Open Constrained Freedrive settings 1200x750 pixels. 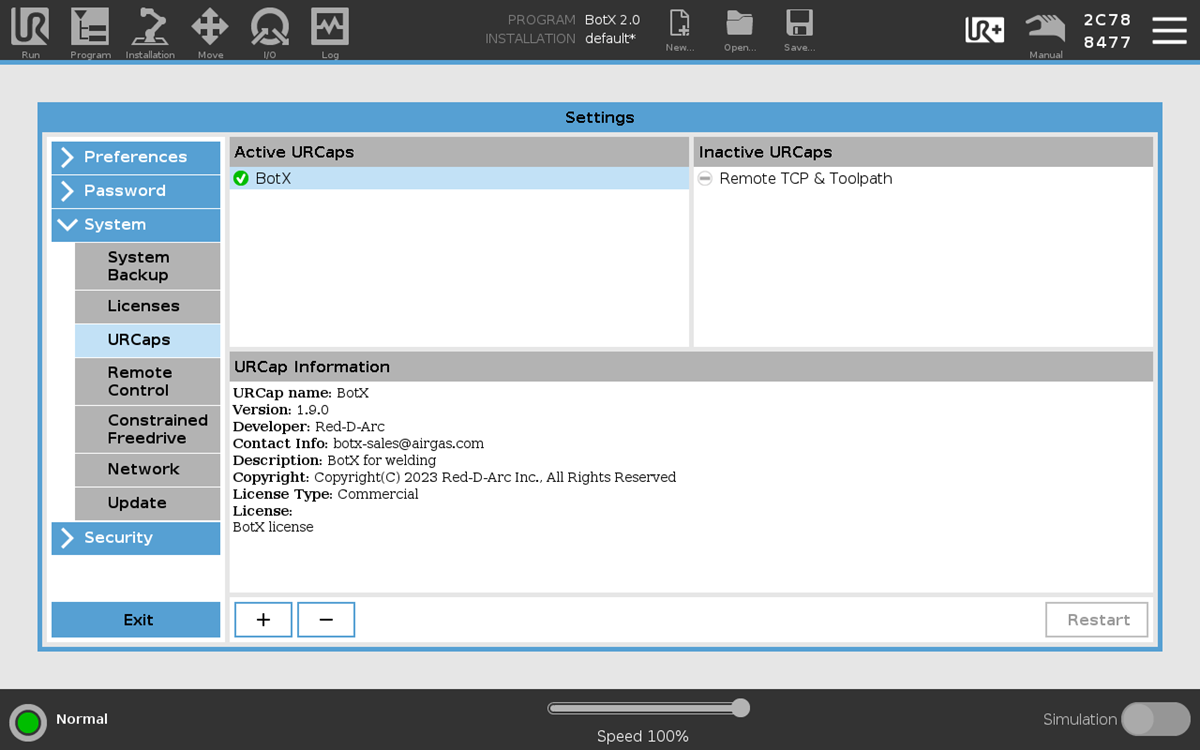pyautogui.click(x=147, y=429)
